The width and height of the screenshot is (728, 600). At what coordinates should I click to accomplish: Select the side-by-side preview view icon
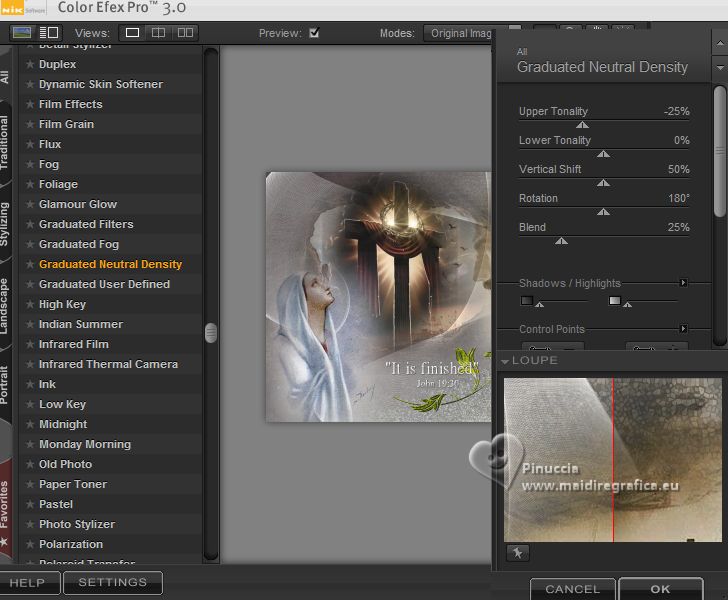click(185, 33)
